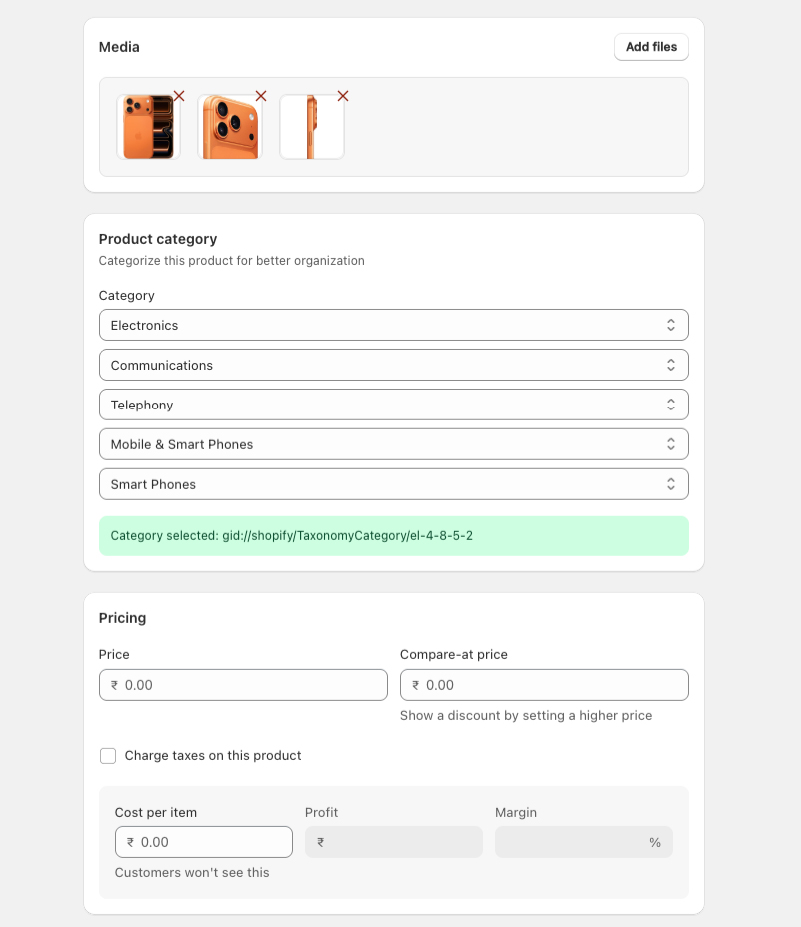Open the Electronics category dropdown
801x927 pixels.
click(393, 324)
